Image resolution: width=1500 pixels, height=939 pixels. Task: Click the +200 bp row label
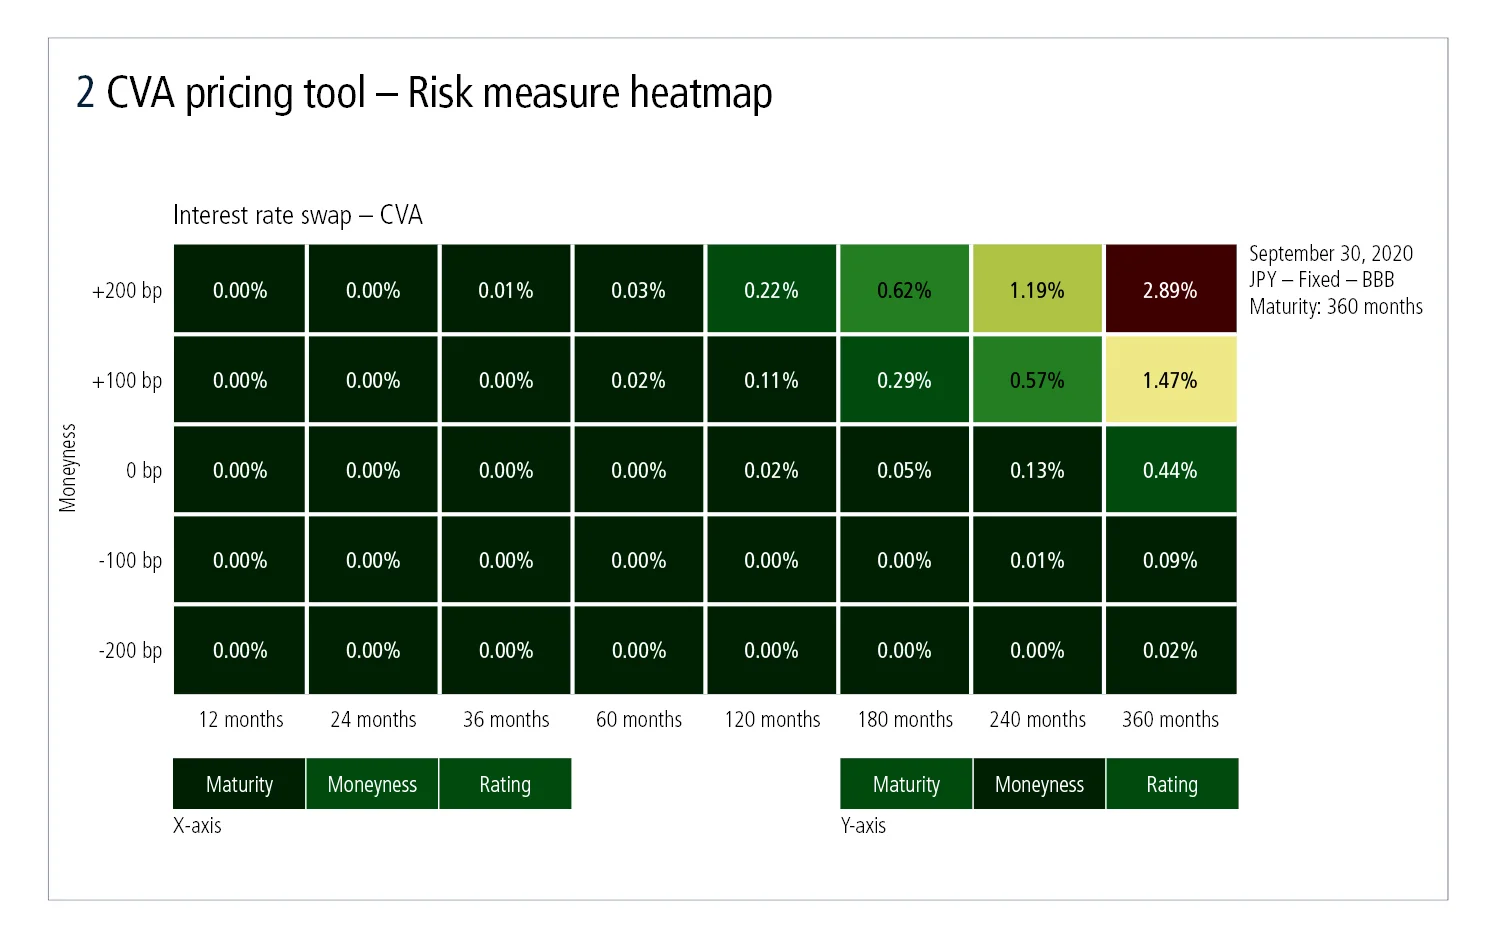[x=127, y=290]
